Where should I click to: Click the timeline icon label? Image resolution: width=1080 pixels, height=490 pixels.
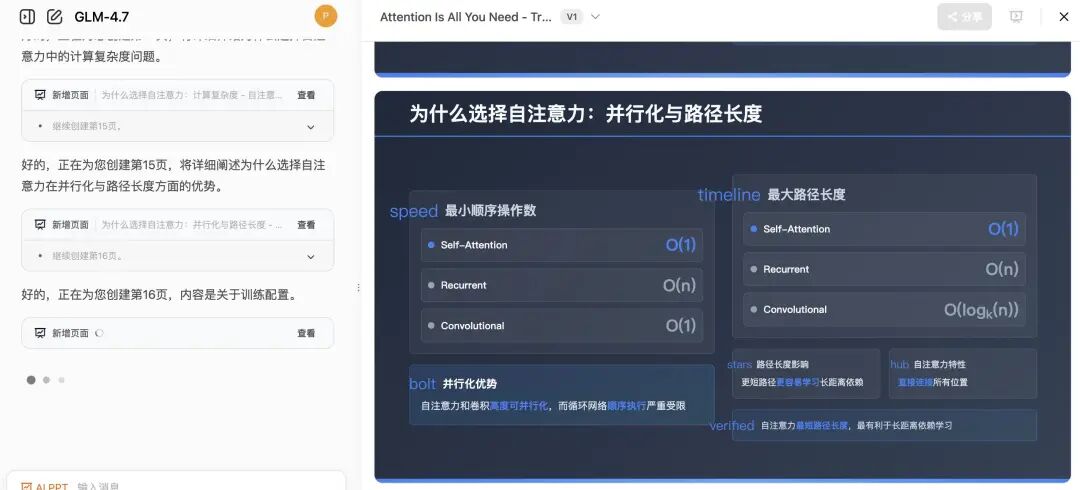point(729,195)
